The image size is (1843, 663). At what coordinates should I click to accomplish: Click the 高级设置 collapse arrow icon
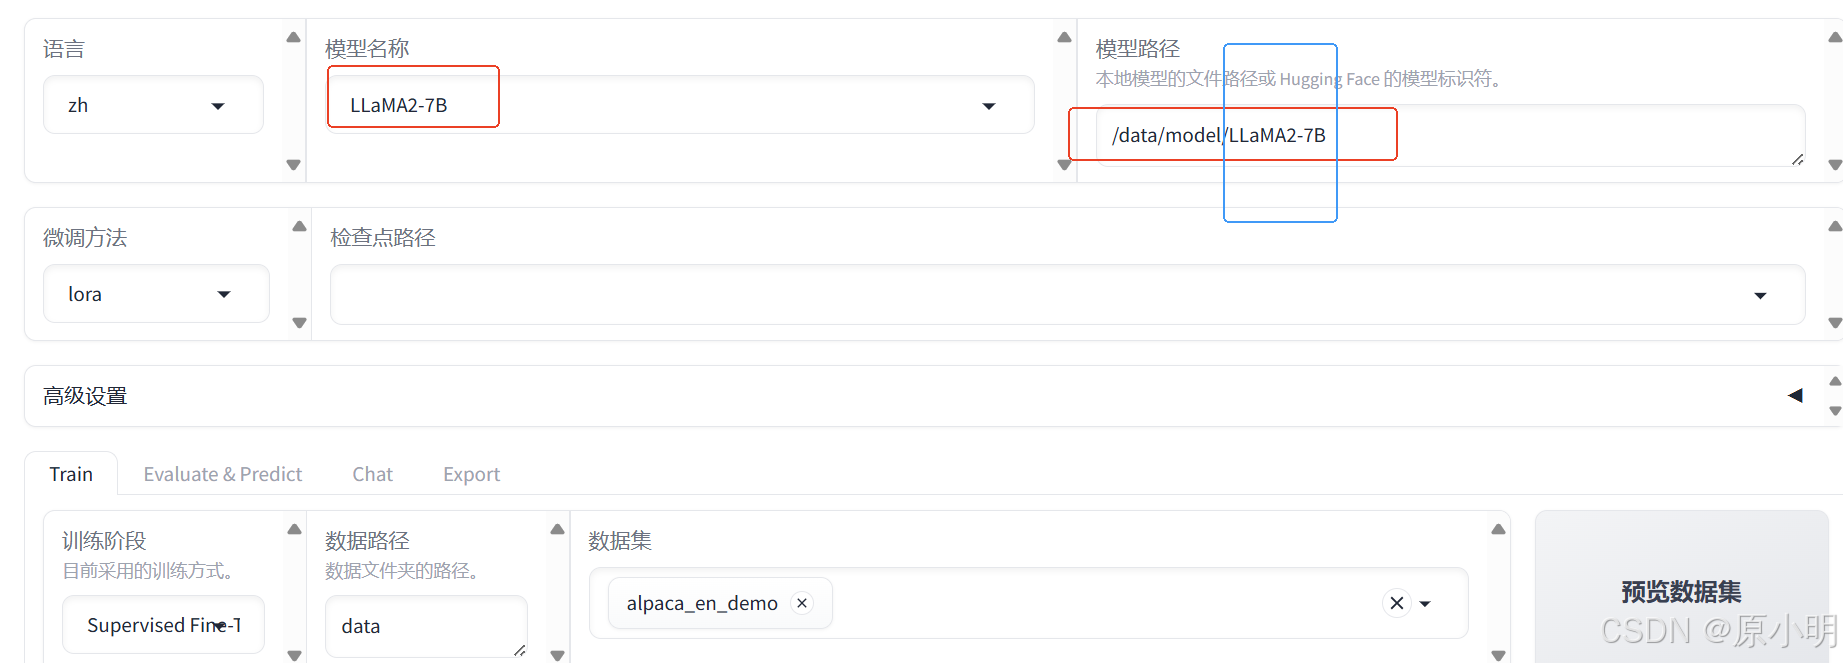tap(1795, 395)
